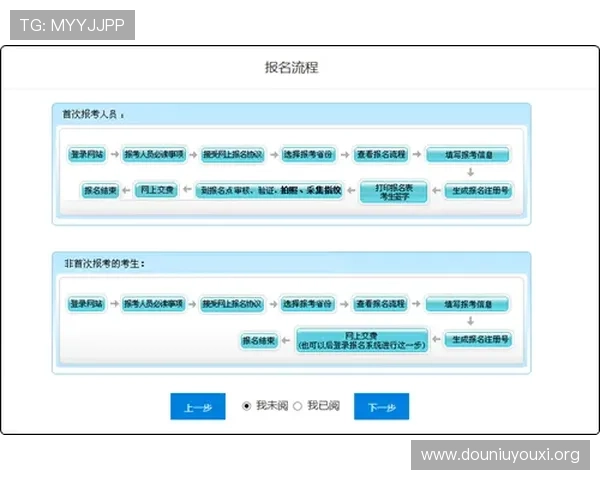Click the 到报名点审核、验证、拍照、采集指纹 step
The height and width of the screenshot is (480, 600).
point(269,190)
